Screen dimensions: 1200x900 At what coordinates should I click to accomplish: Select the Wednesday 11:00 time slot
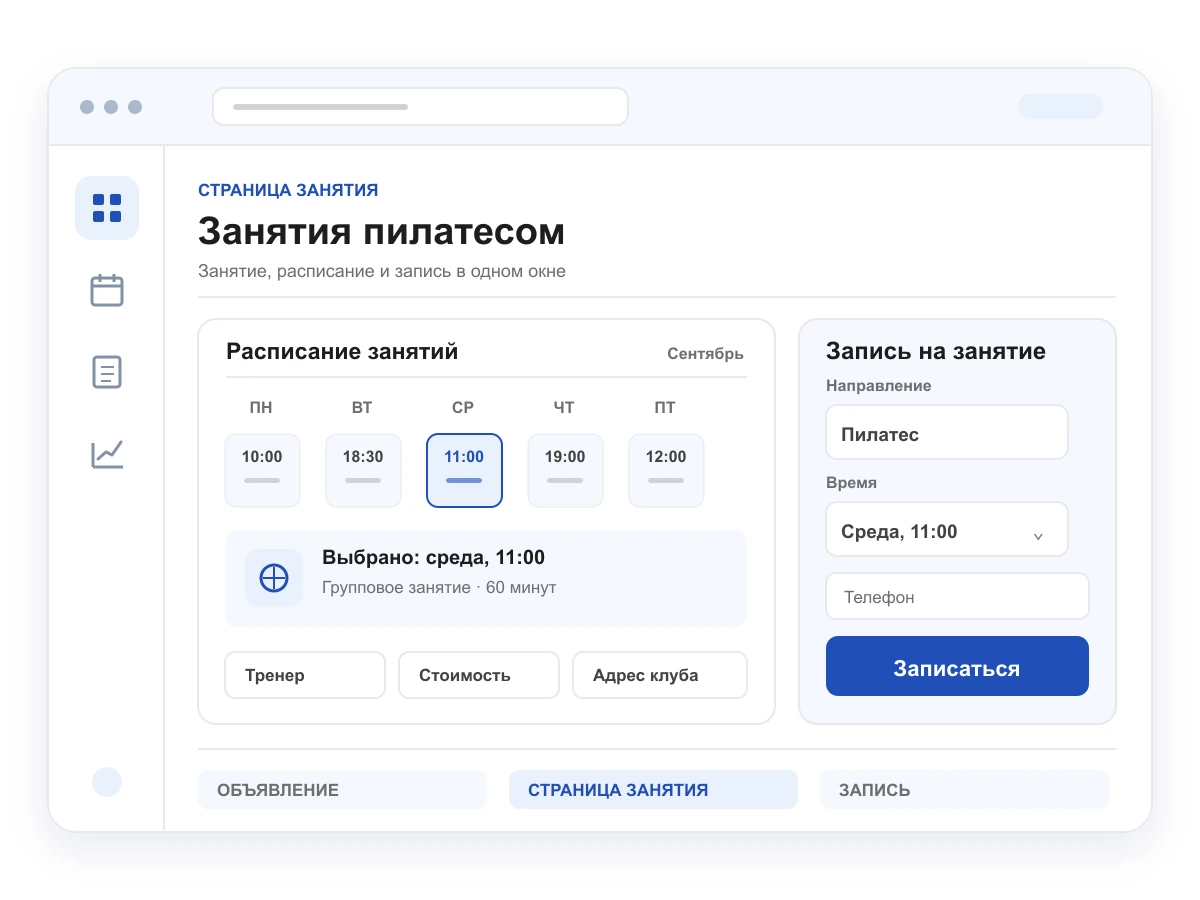(464, 470)
